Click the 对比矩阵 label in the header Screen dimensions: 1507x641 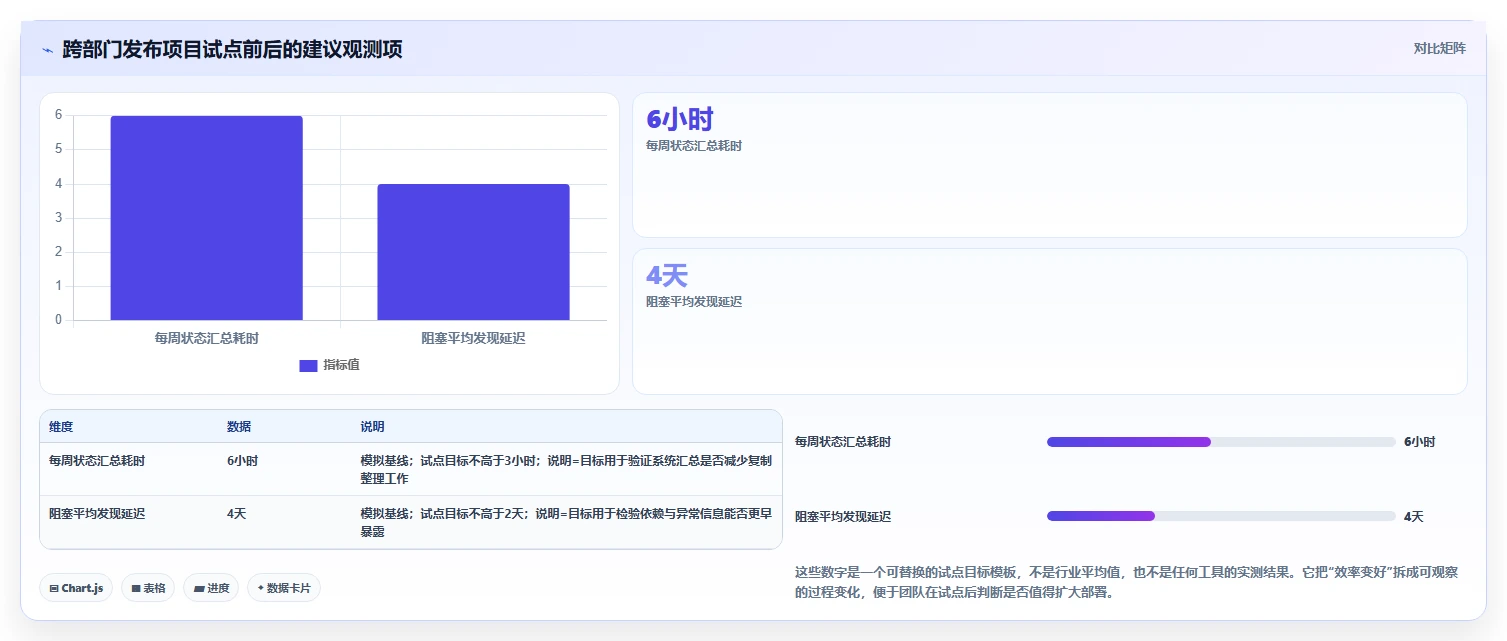point(1439,48)
